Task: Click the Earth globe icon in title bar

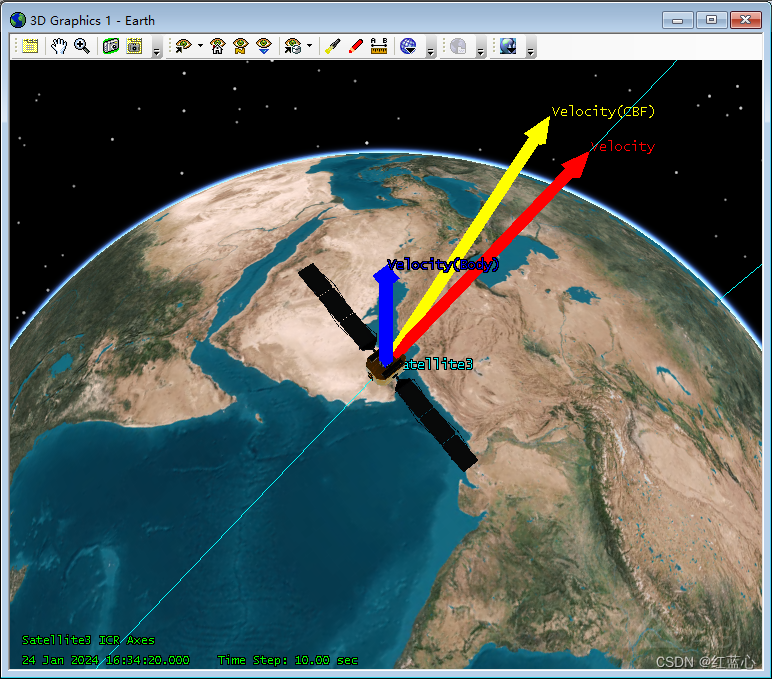Action: point(18,20)
